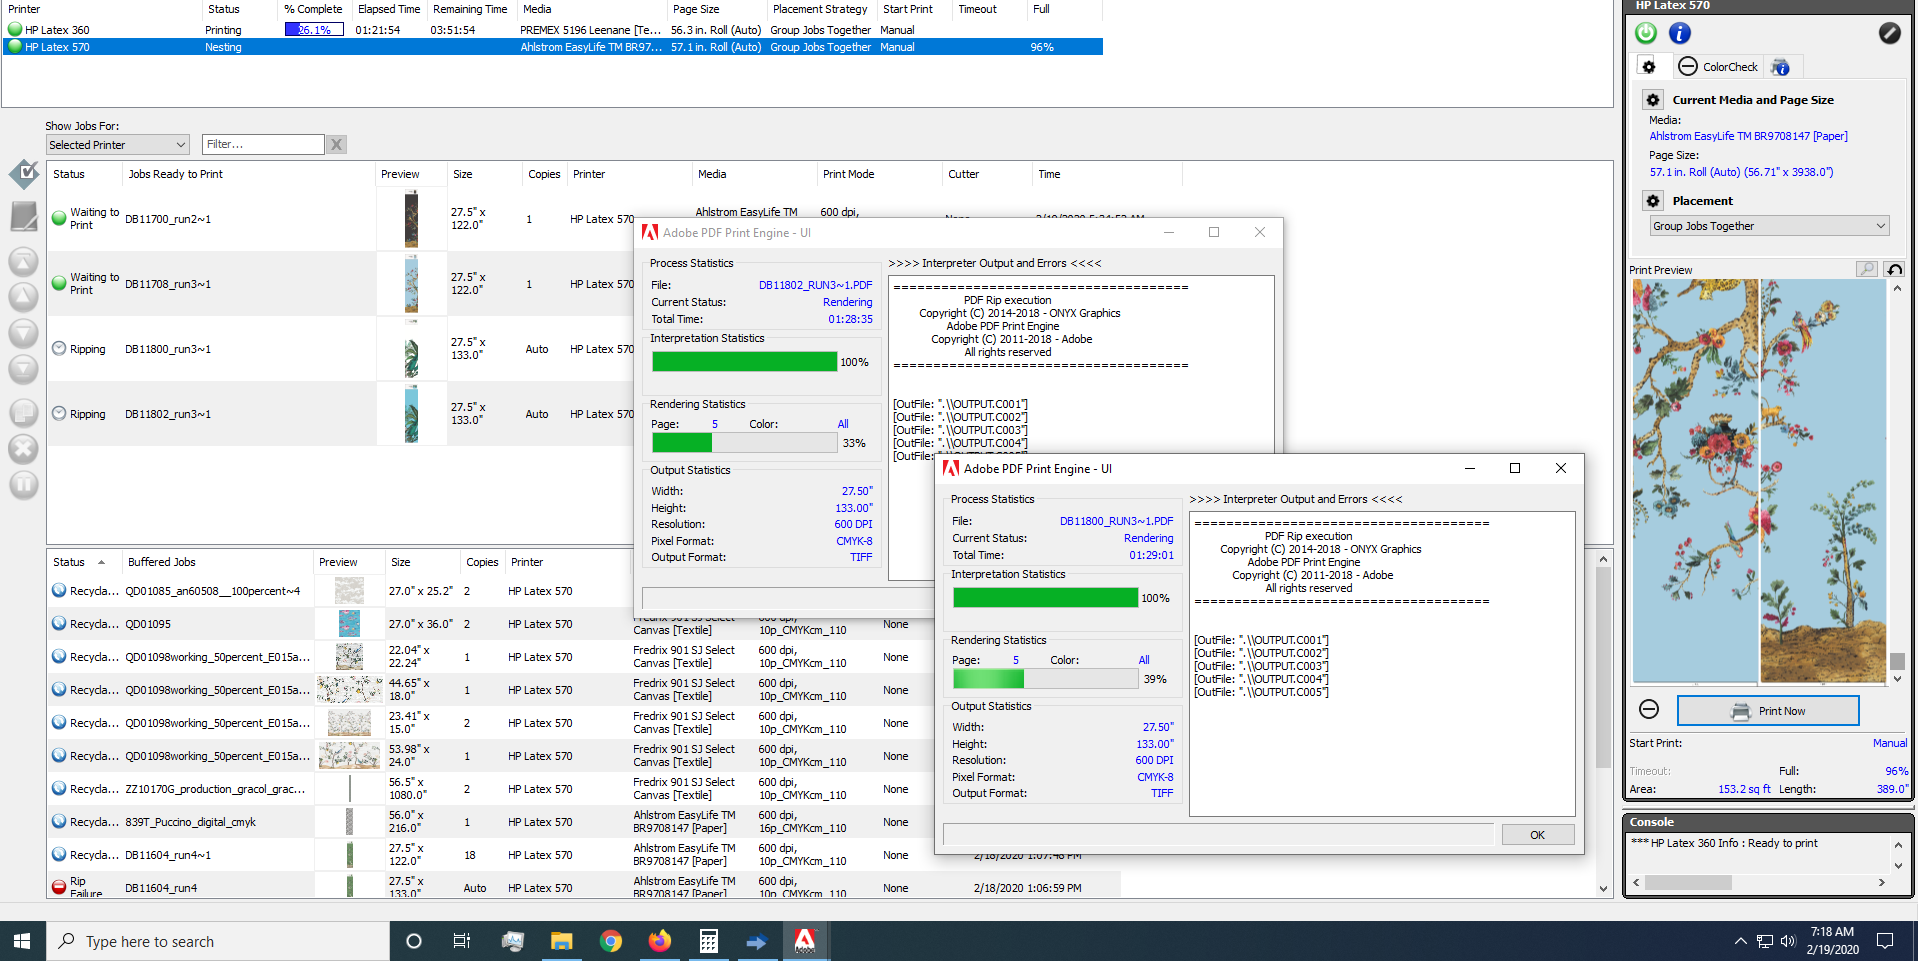Click the pause job icon

click(24, 485)
